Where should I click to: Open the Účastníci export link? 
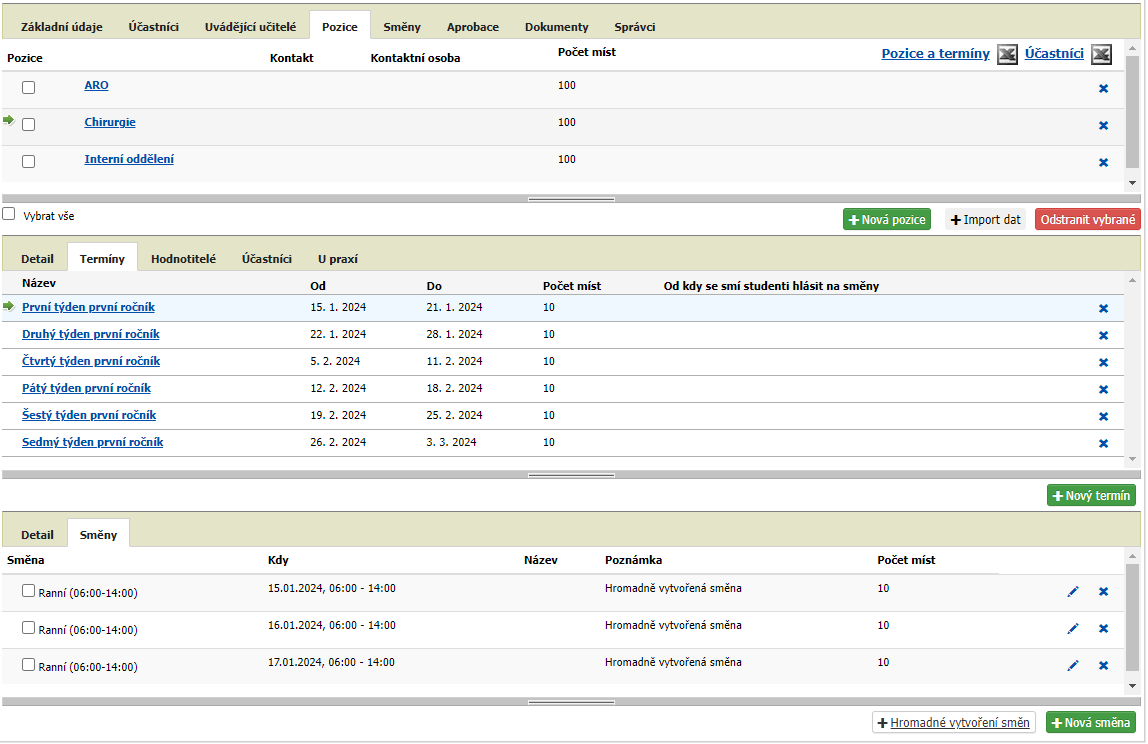(1054, 53)
